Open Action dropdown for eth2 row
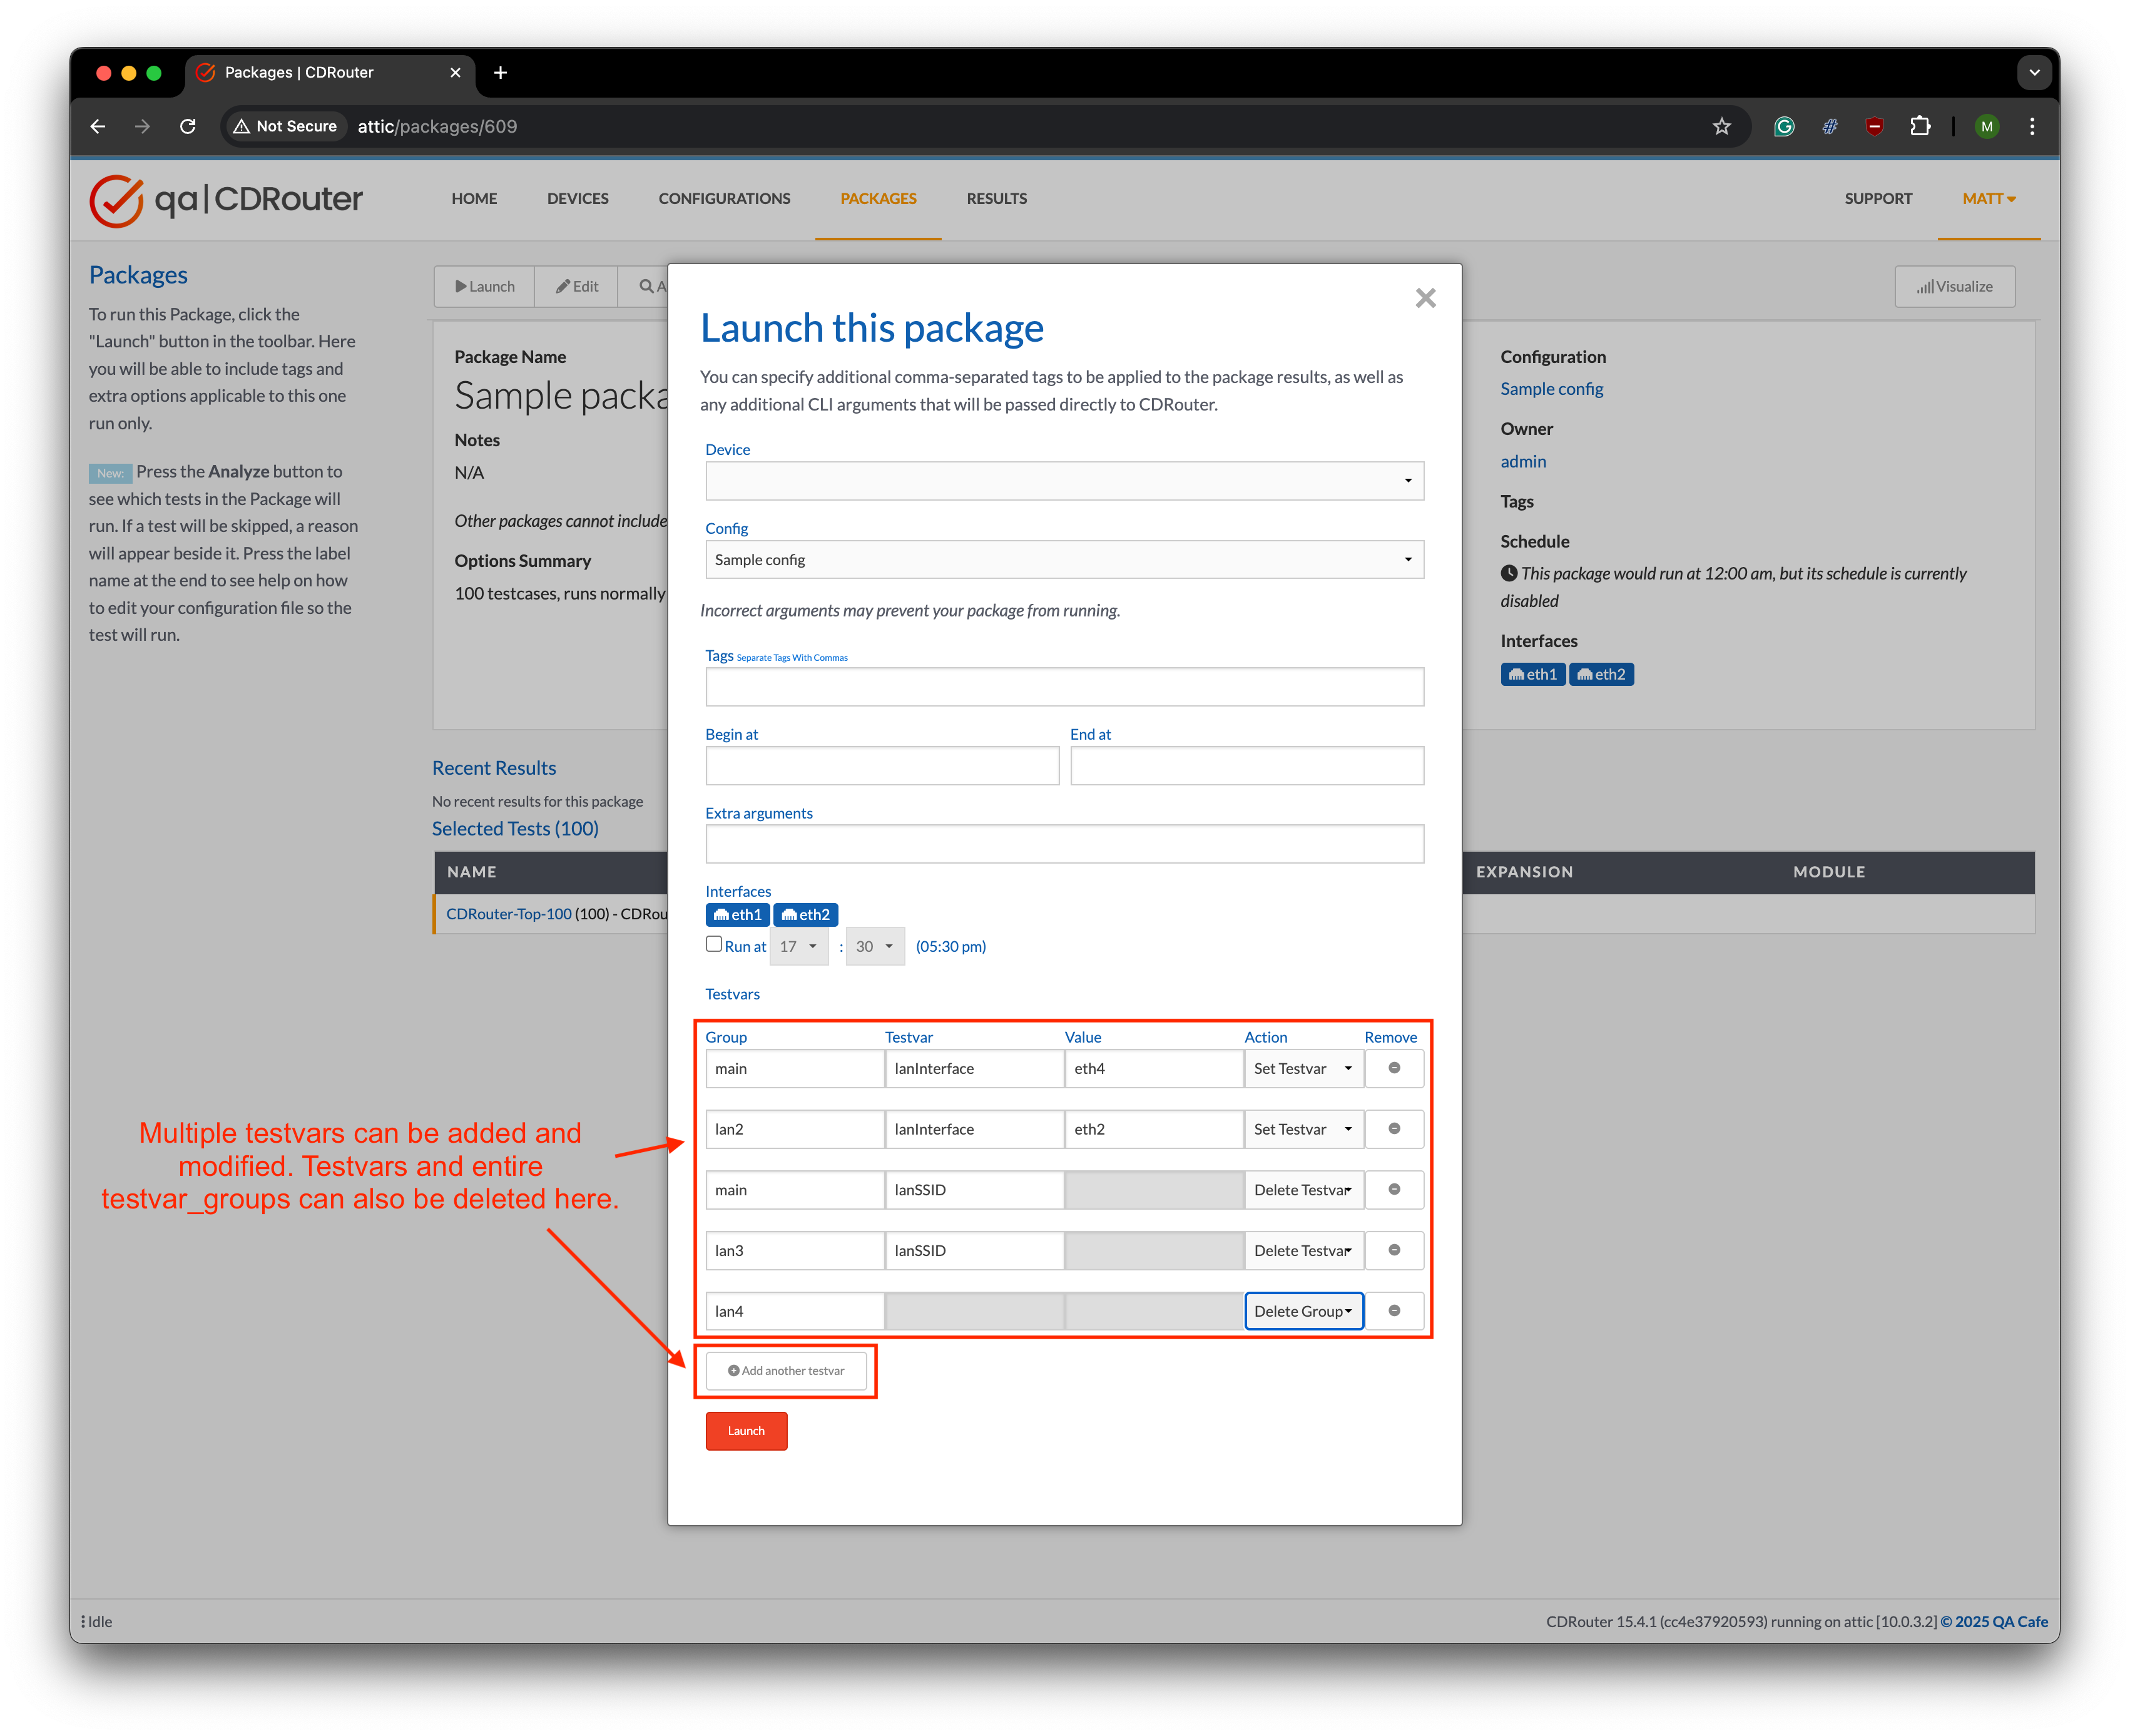Viewport: 2130px width, 1736px height. 1304,1129
